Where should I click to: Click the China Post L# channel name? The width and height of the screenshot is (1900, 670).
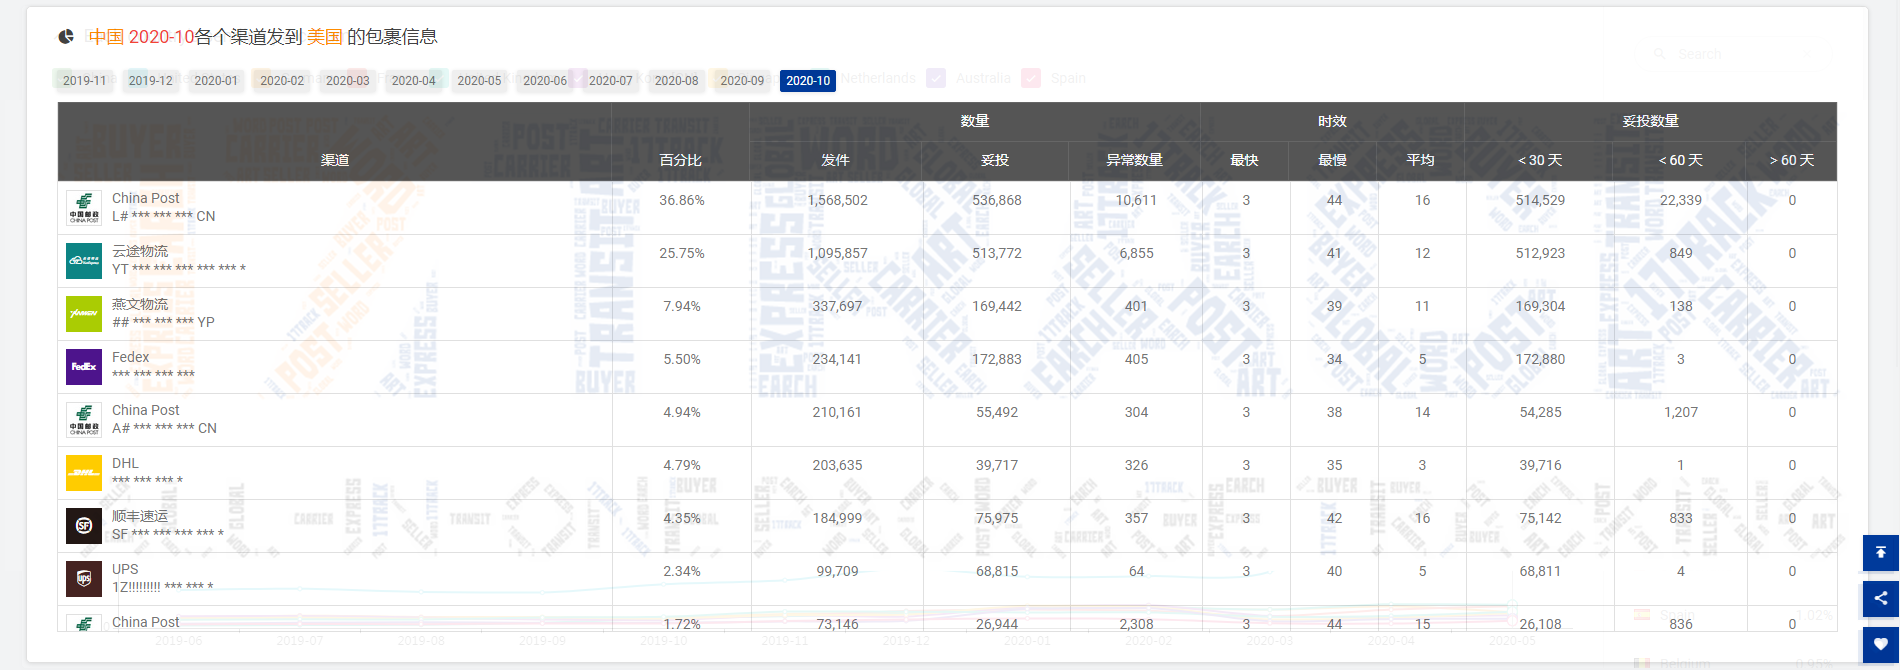point(146,198)
